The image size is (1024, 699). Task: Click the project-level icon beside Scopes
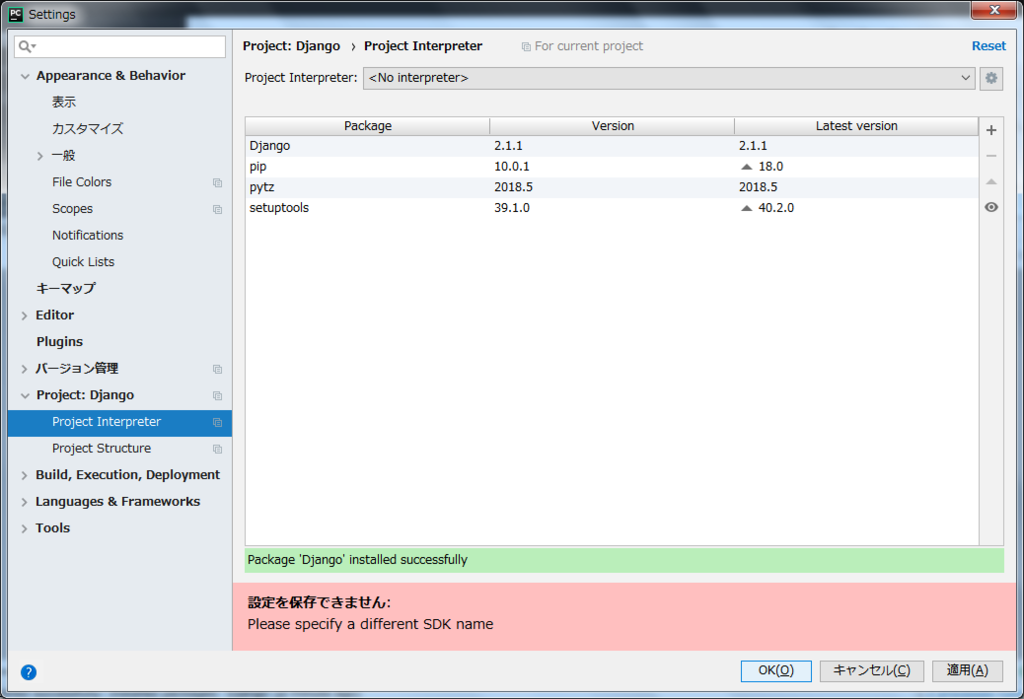tap(217, 210)
